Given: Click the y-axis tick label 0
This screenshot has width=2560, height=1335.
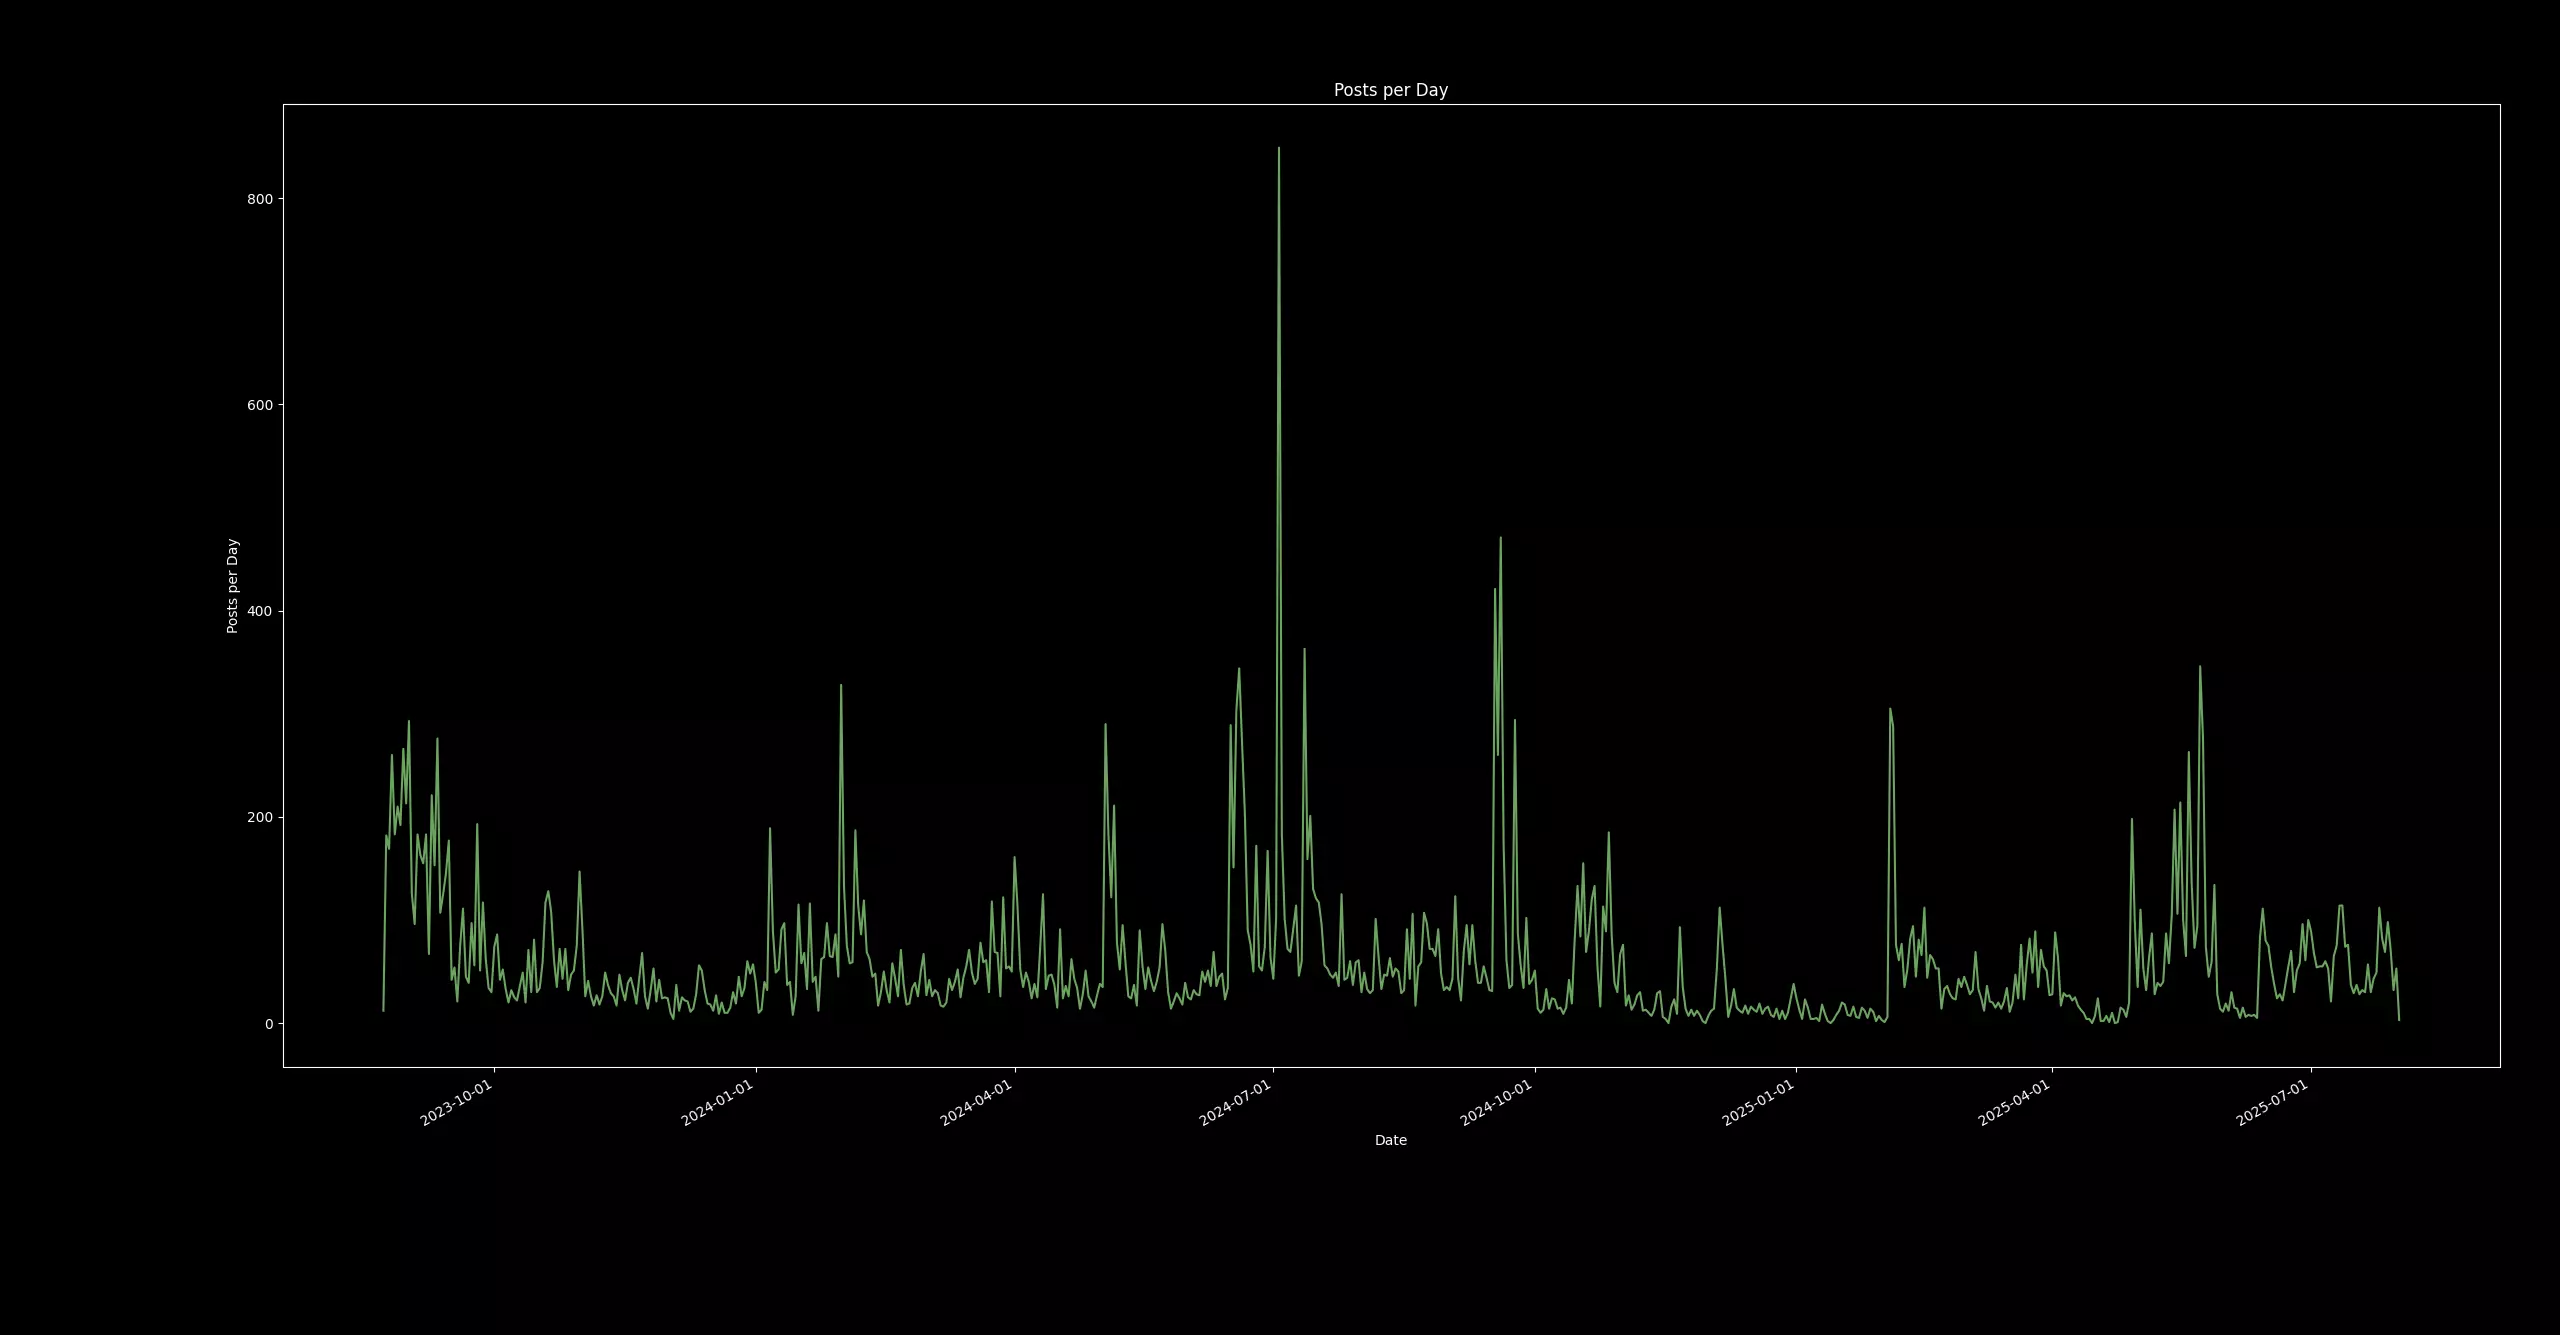Looking at the screenshot, I should (269, 1024).
